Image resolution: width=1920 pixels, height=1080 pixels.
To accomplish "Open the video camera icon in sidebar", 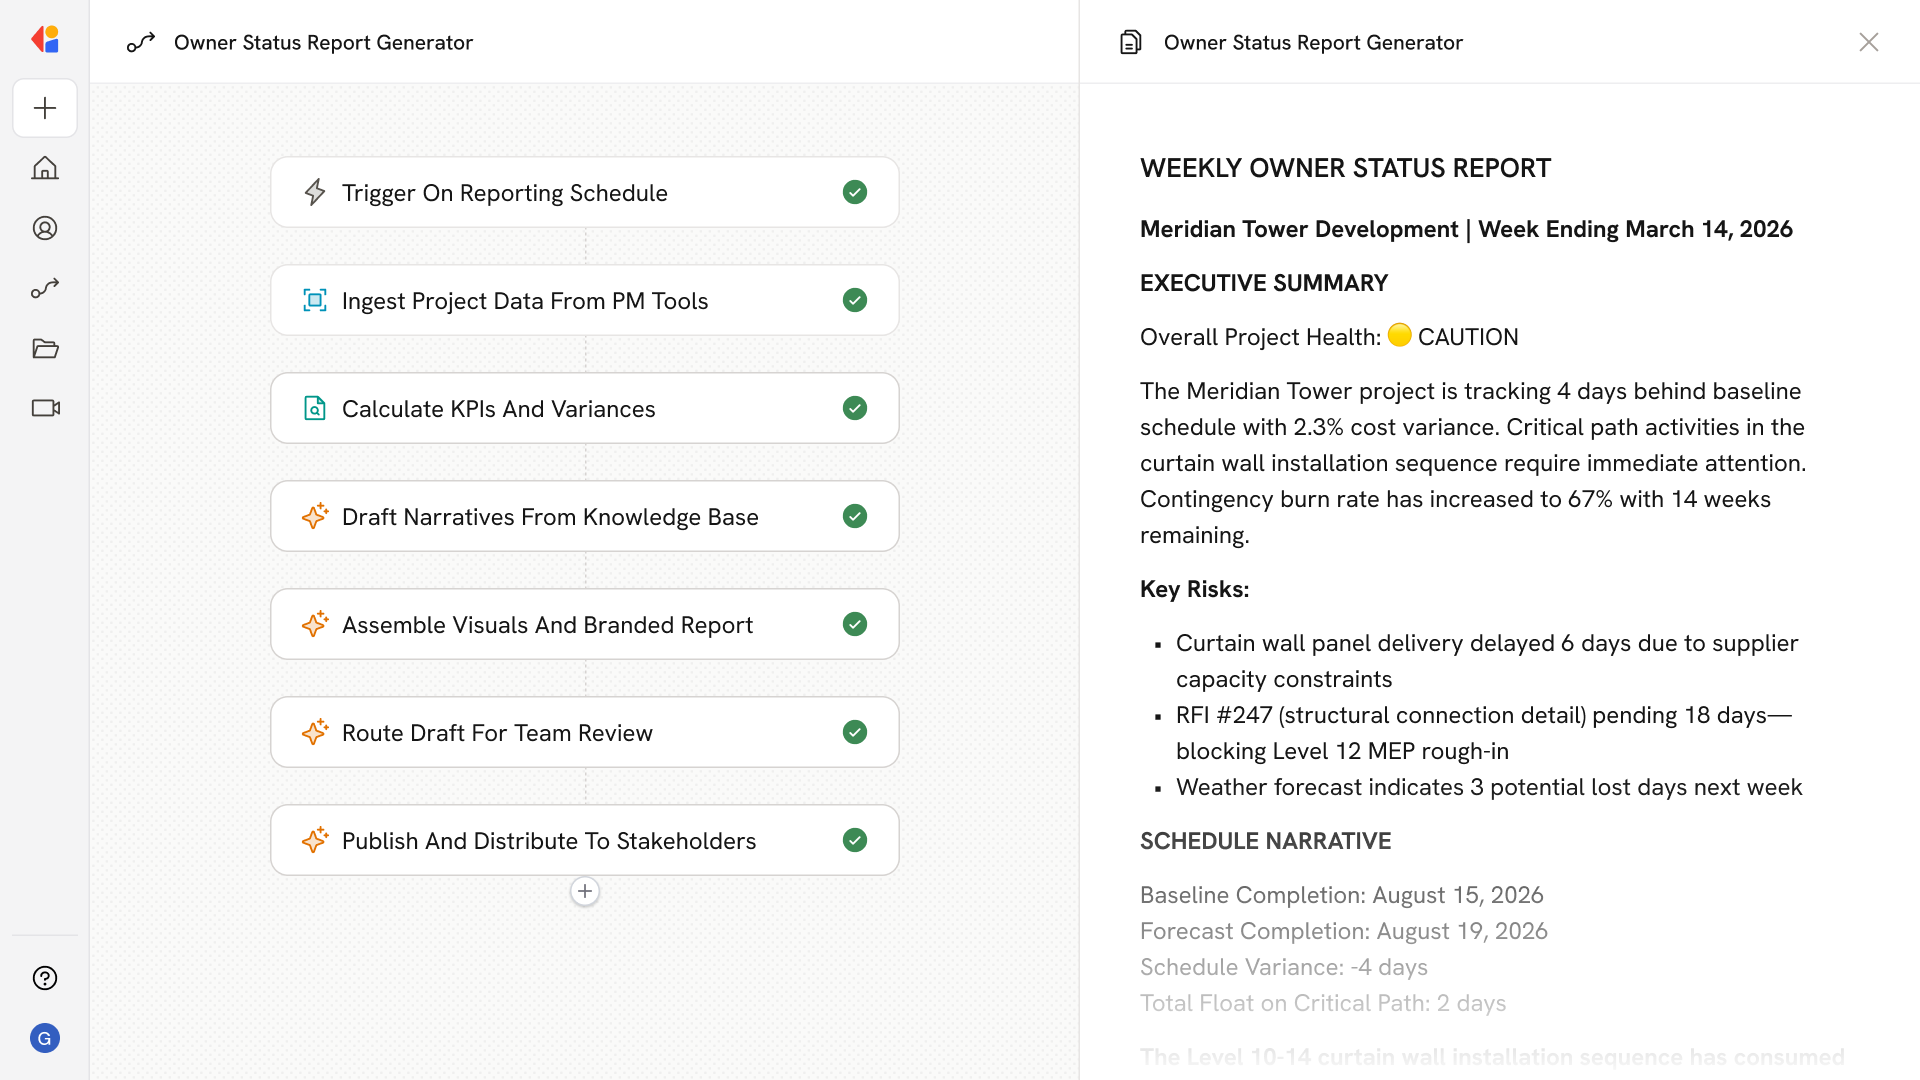I will [45, 408].
